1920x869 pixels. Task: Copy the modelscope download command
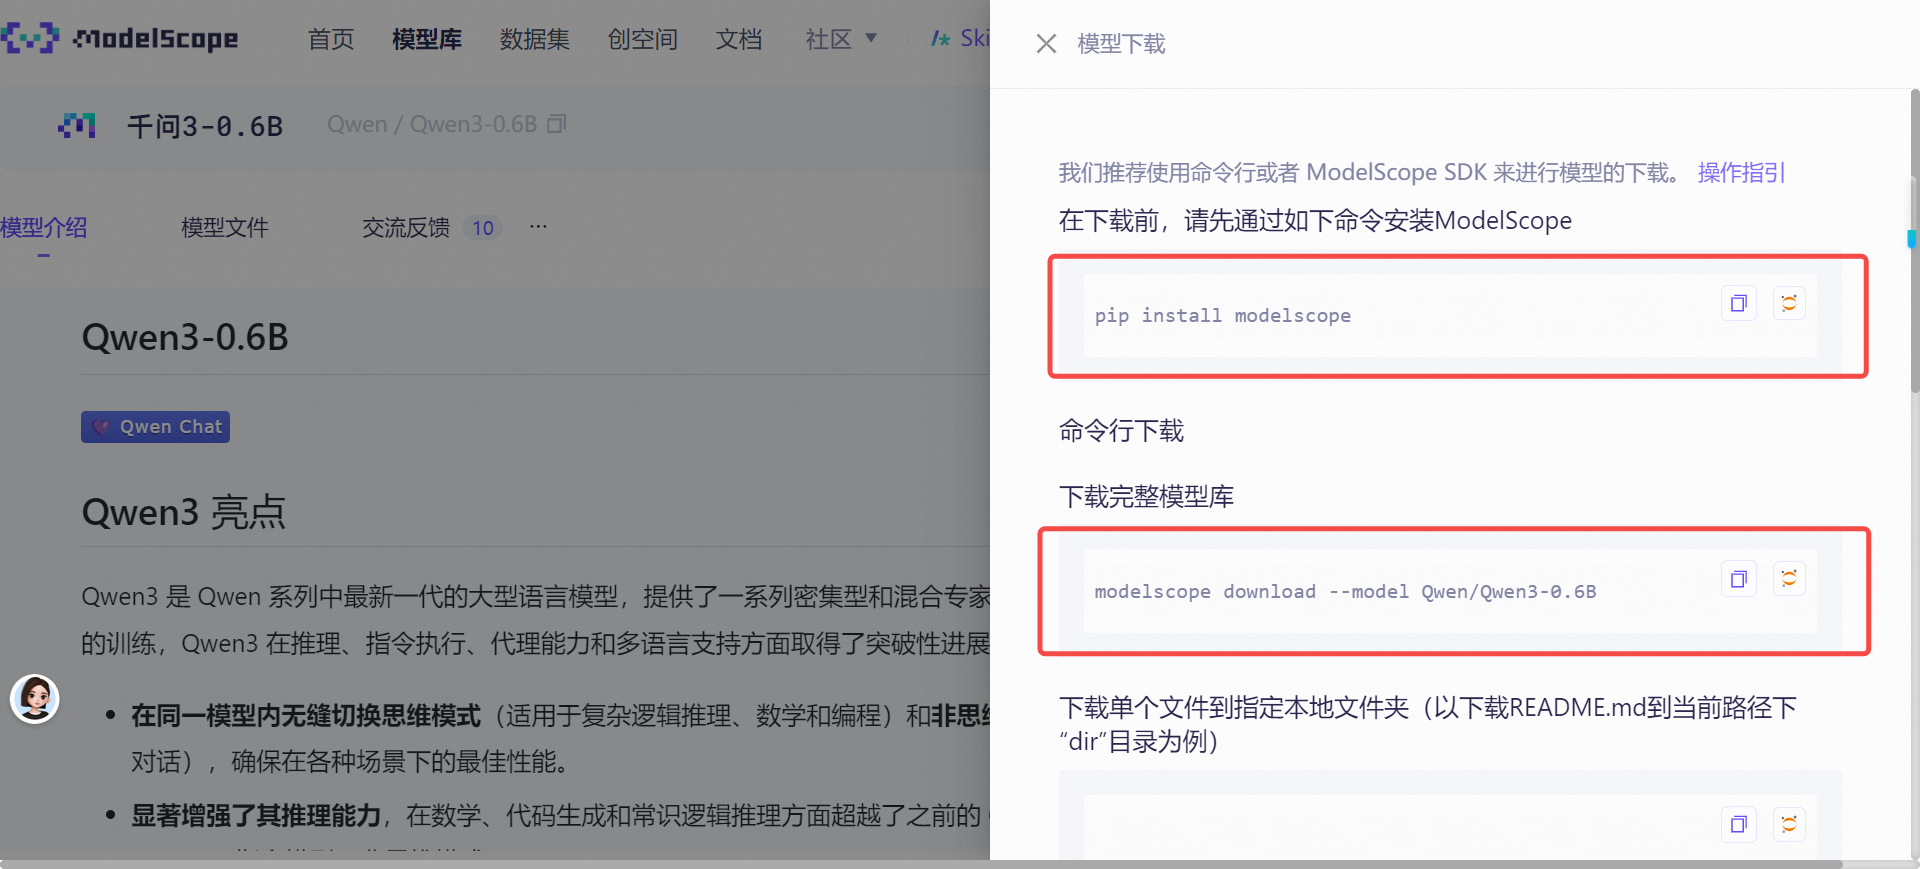coord(1738,579)
